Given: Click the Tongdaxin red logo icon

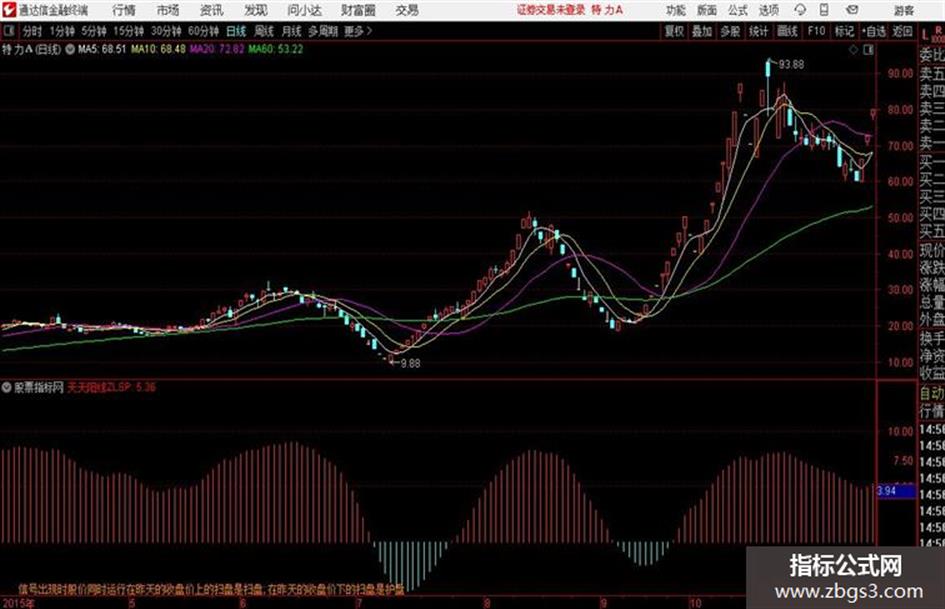Looking at the screenshot, I should (9, 10).
